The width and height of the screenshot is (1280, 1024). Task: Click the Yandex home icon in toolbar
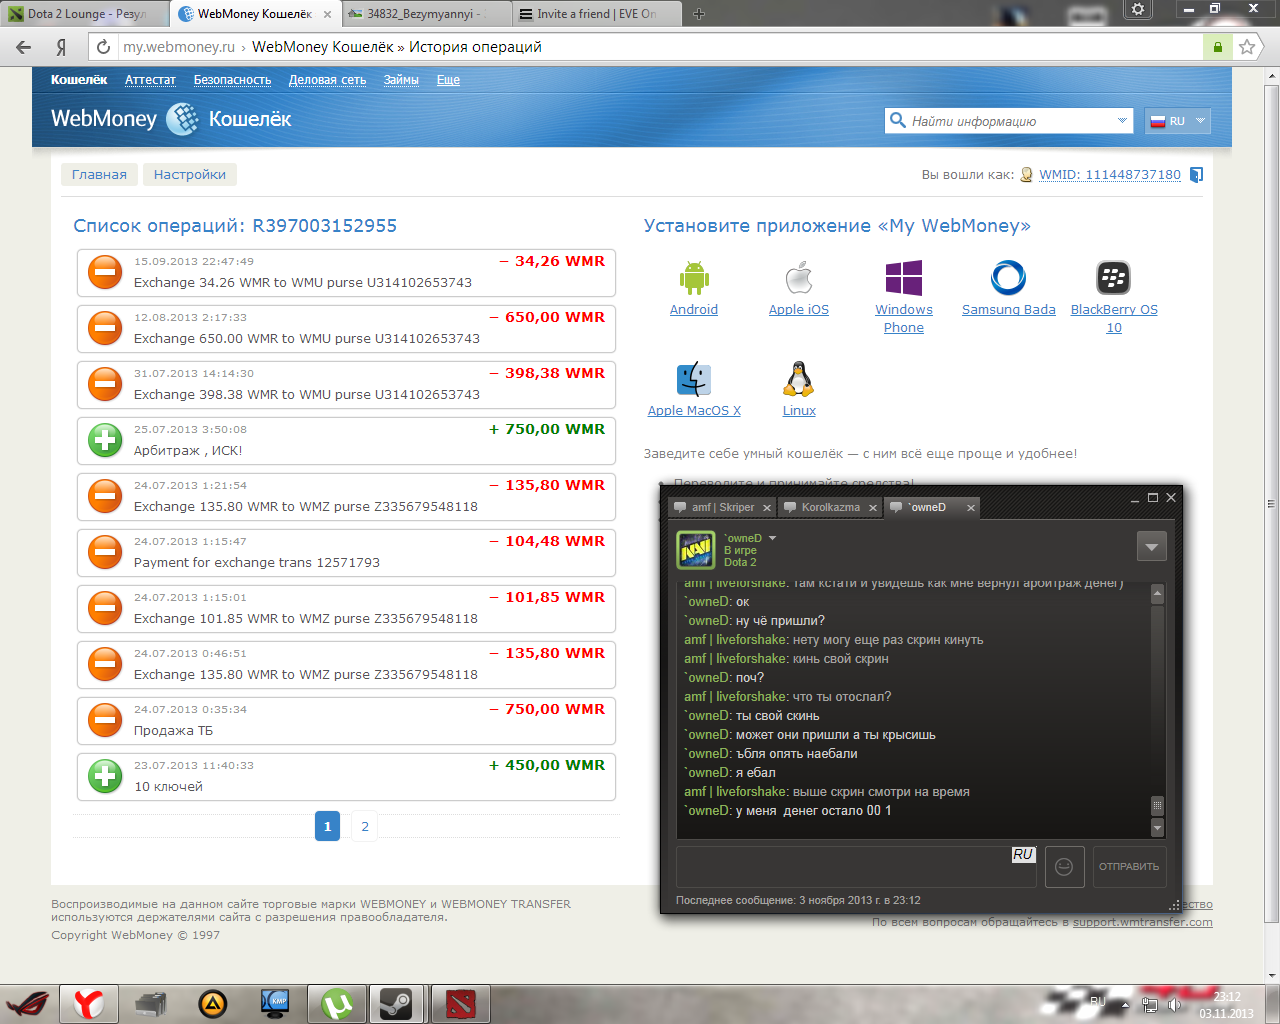pos(62,47)
